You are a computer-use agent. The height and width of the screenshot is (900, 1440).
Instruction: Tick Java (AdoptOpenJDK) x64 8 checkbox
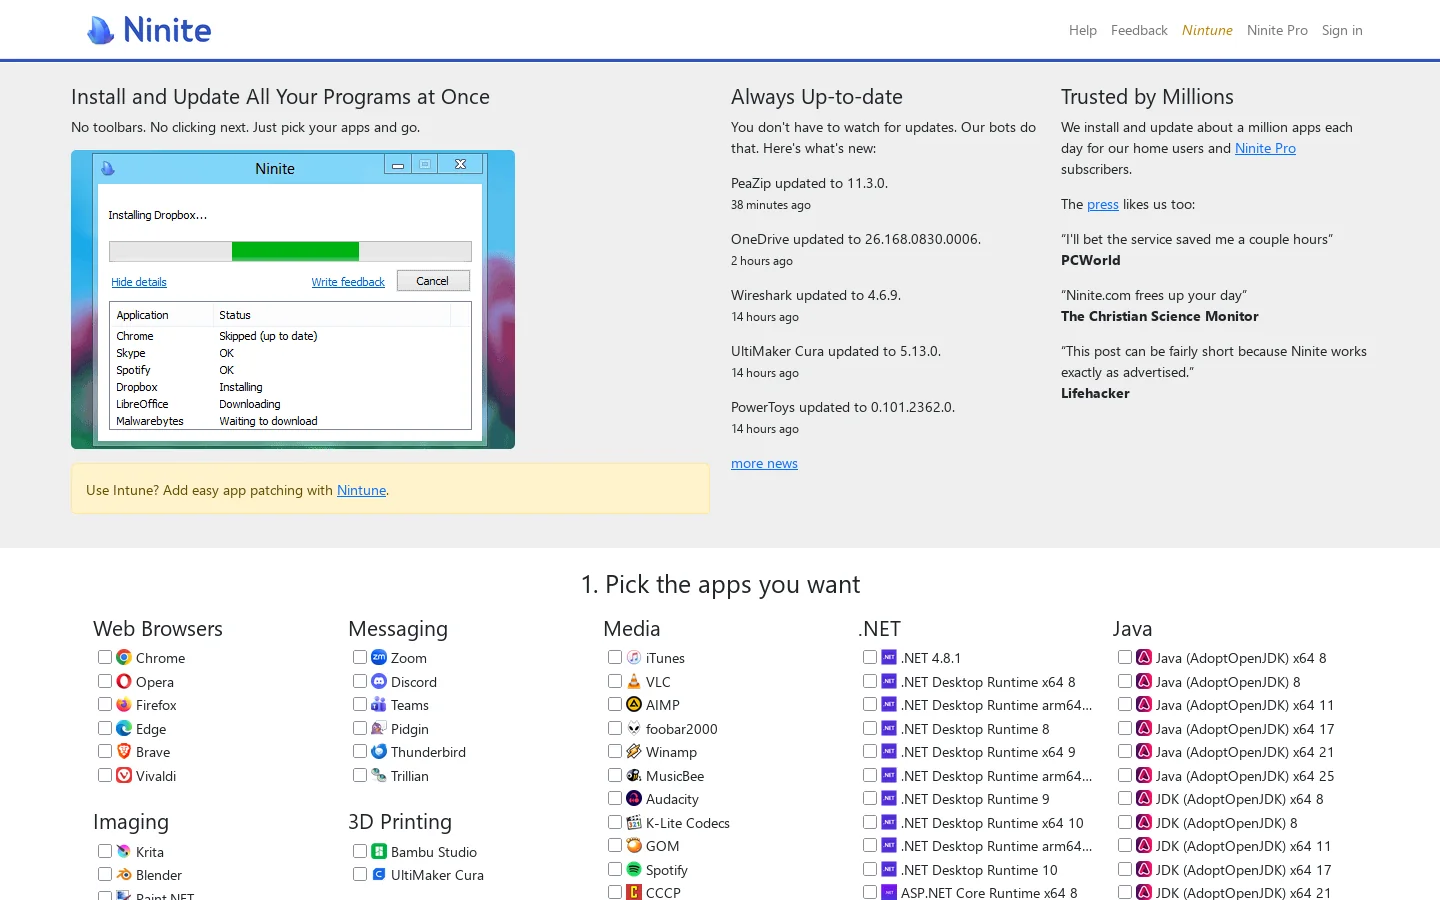tap(1125, 657)
